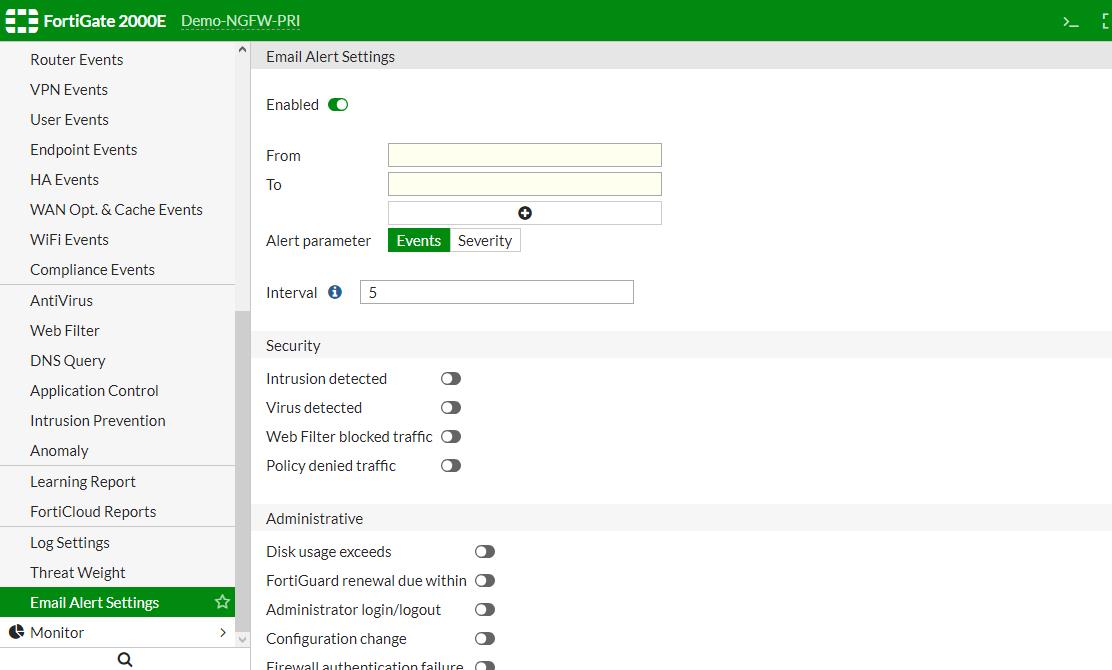Enable Web Filter blocked traffic alert
The image size is (1112, 670).
(451, 437)
